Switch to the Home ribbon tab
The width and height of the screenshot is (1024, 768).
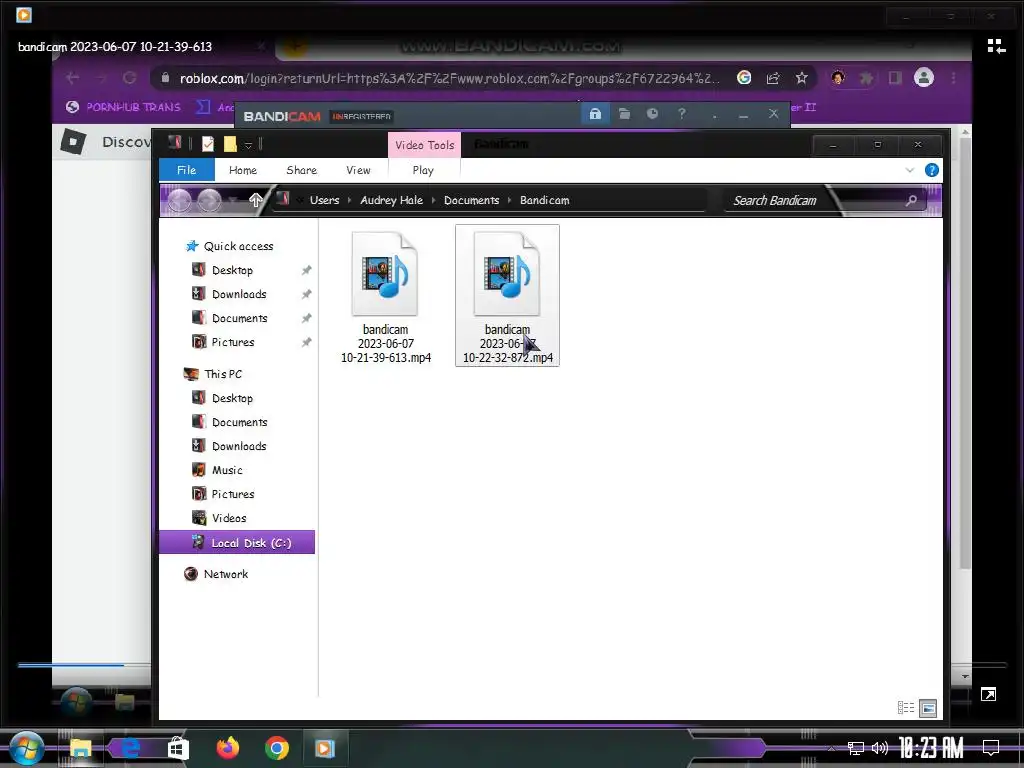coord(243,170)
